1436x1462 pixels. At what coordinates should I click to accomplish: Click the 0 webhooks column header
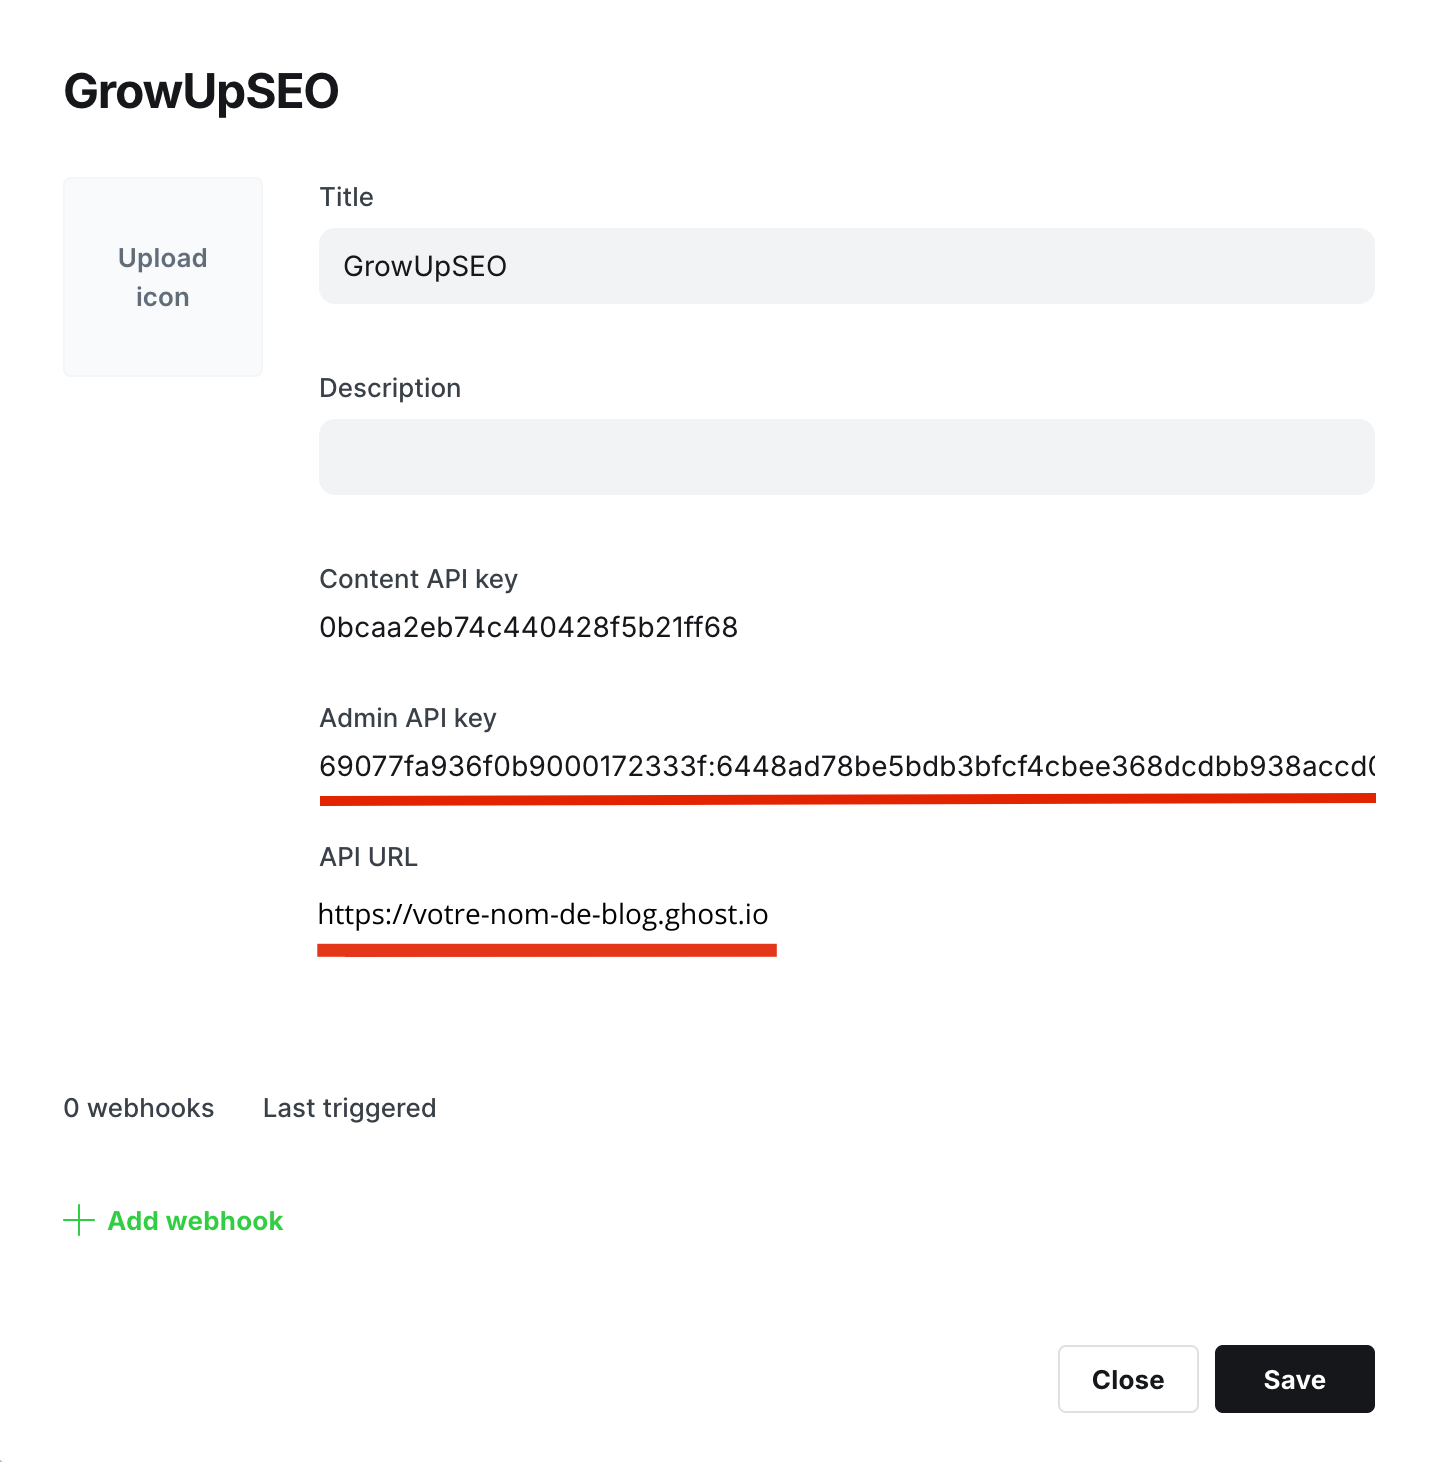(x=139, y=1108)
